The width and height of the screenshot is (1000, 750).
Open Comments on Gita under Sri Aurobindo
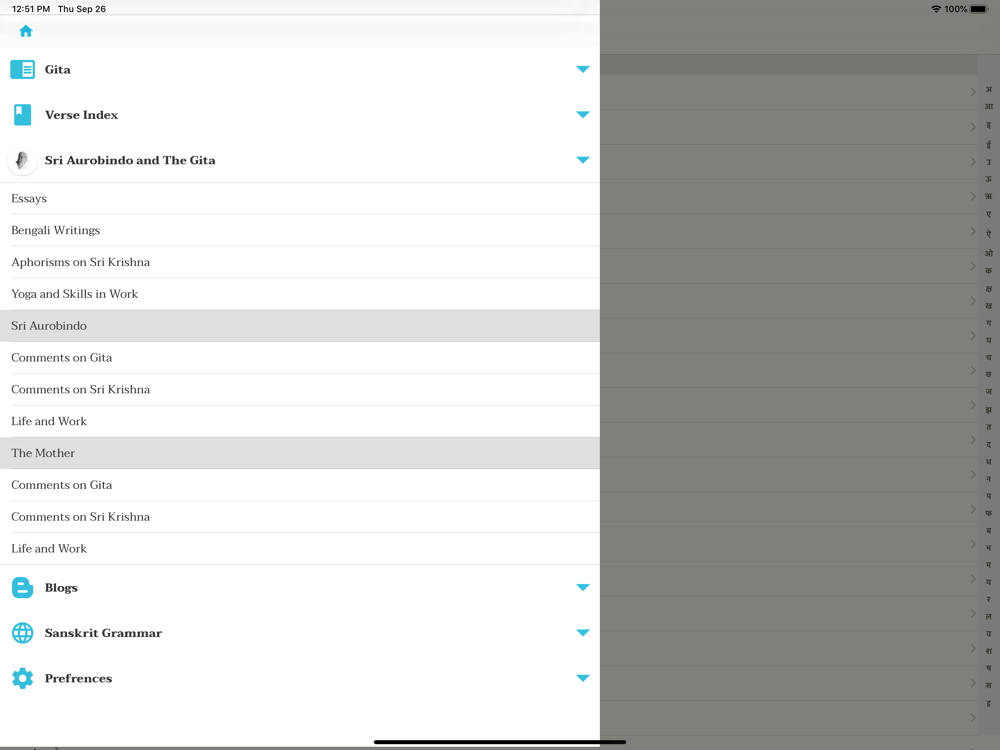pyautogui.click(x=300, y=358)
